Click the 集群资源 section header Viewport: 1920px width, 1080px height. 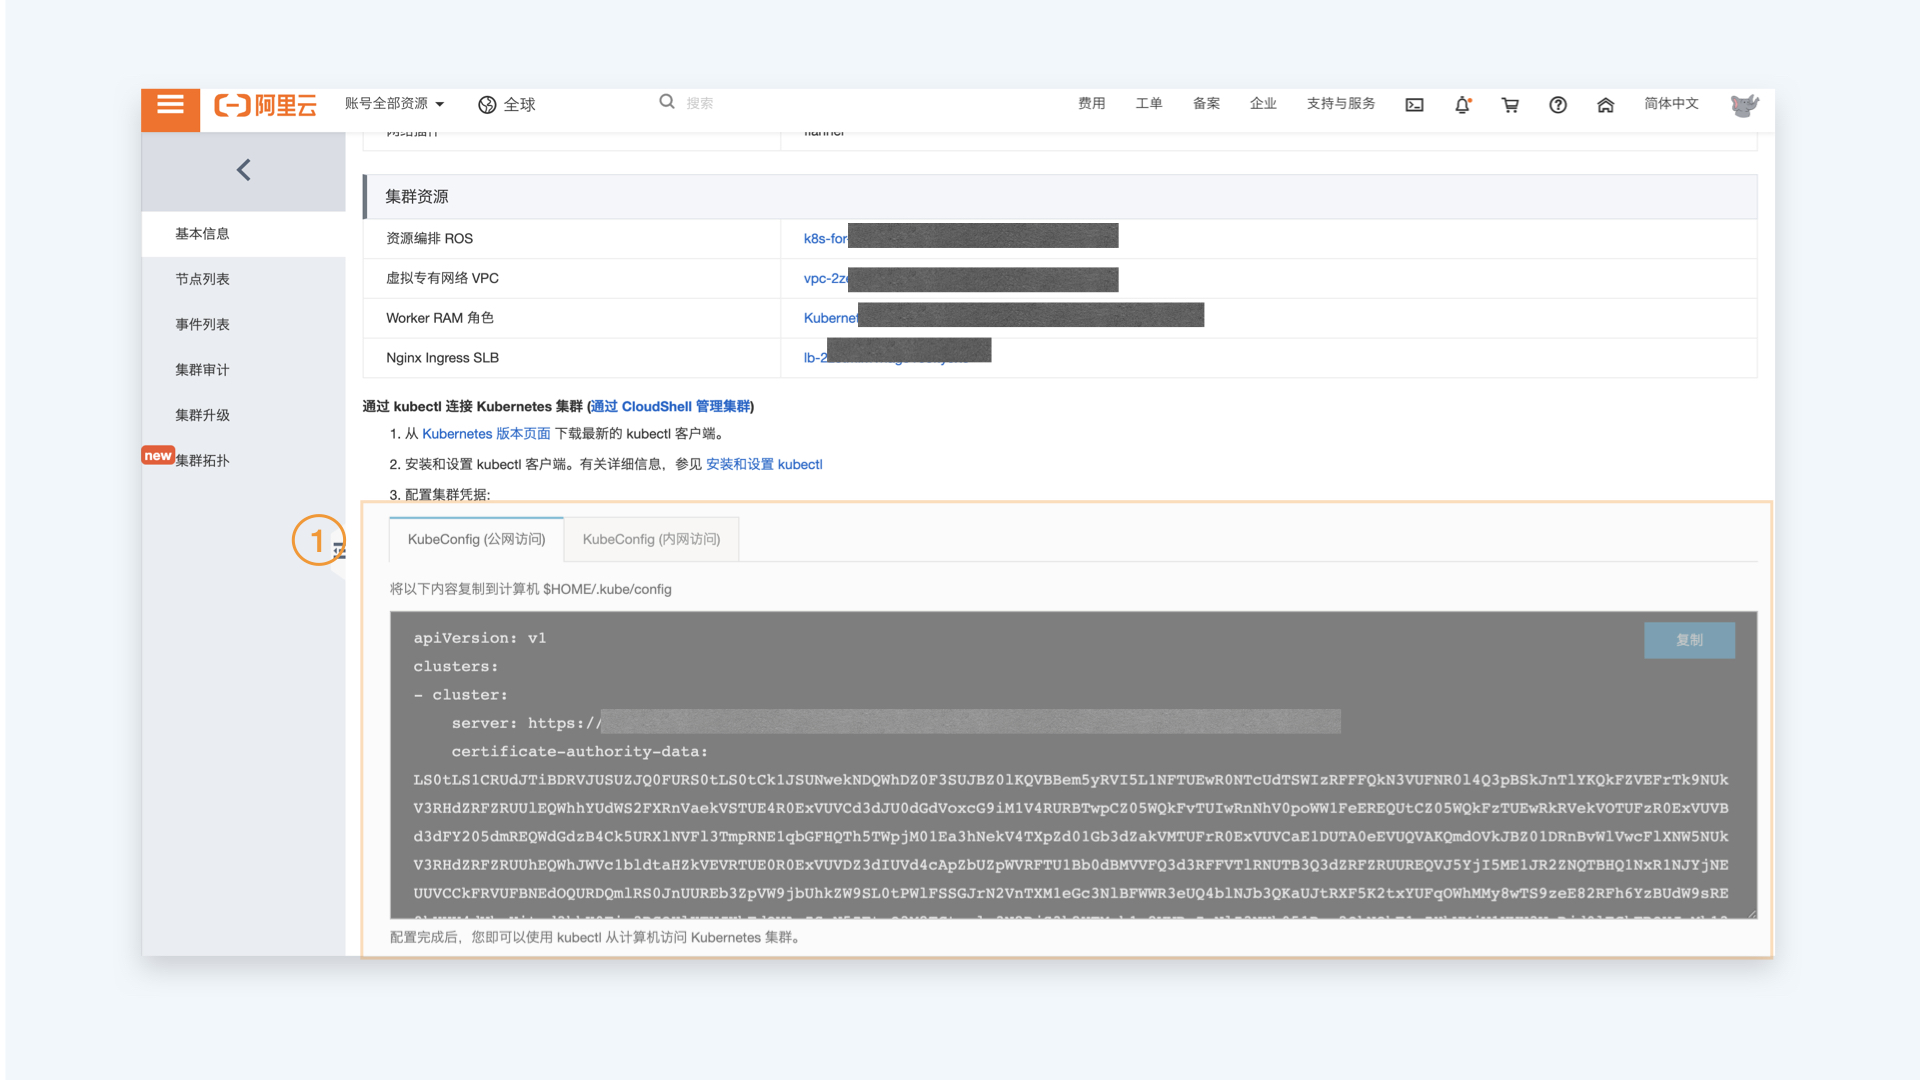(x=1060, y=197)
